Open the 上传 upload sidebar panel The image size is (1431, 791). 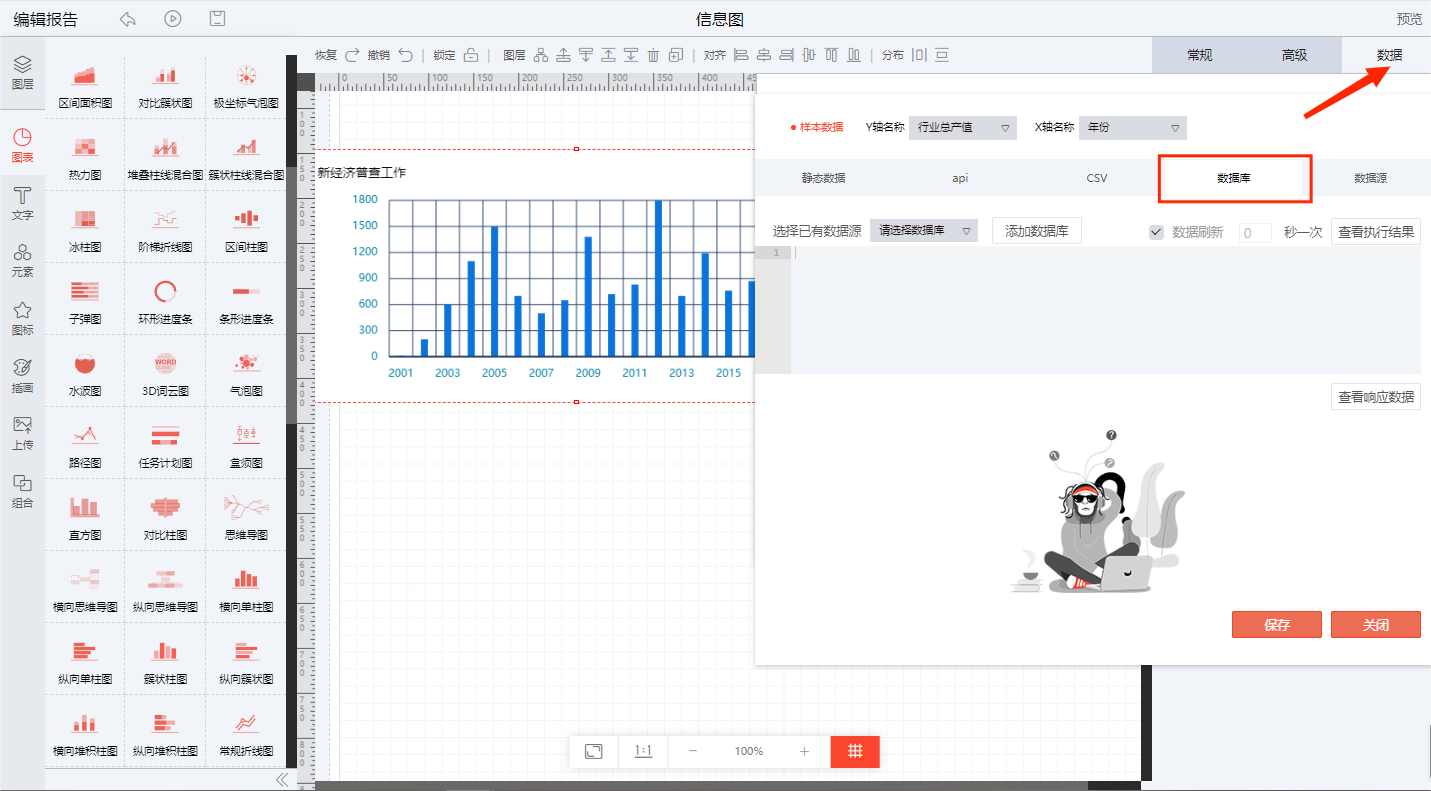[22, 434]
